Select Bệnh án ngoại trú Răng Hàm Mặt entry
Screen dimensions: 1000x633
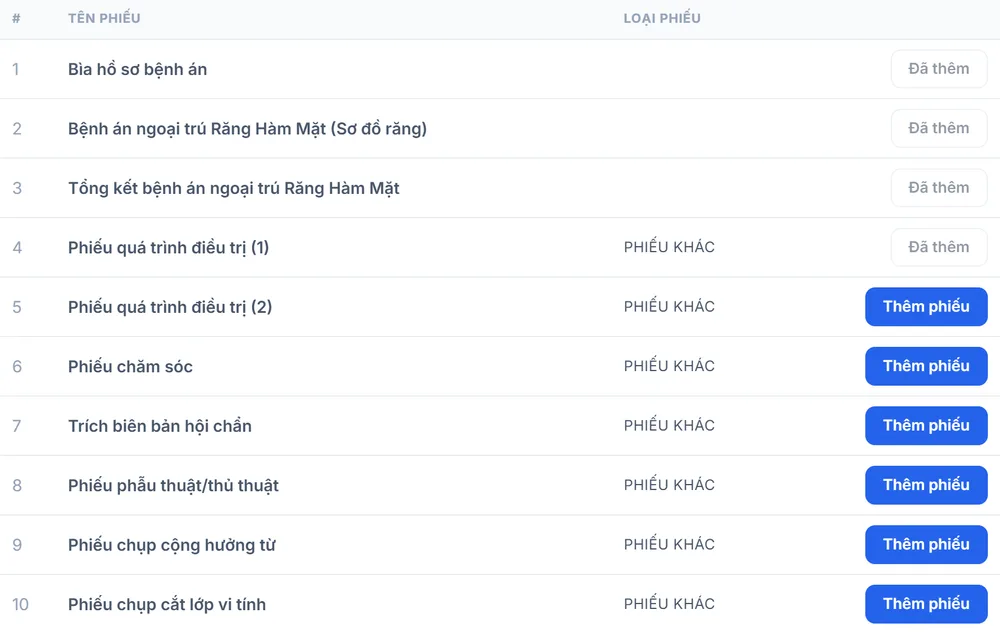(x=247, y=129)
